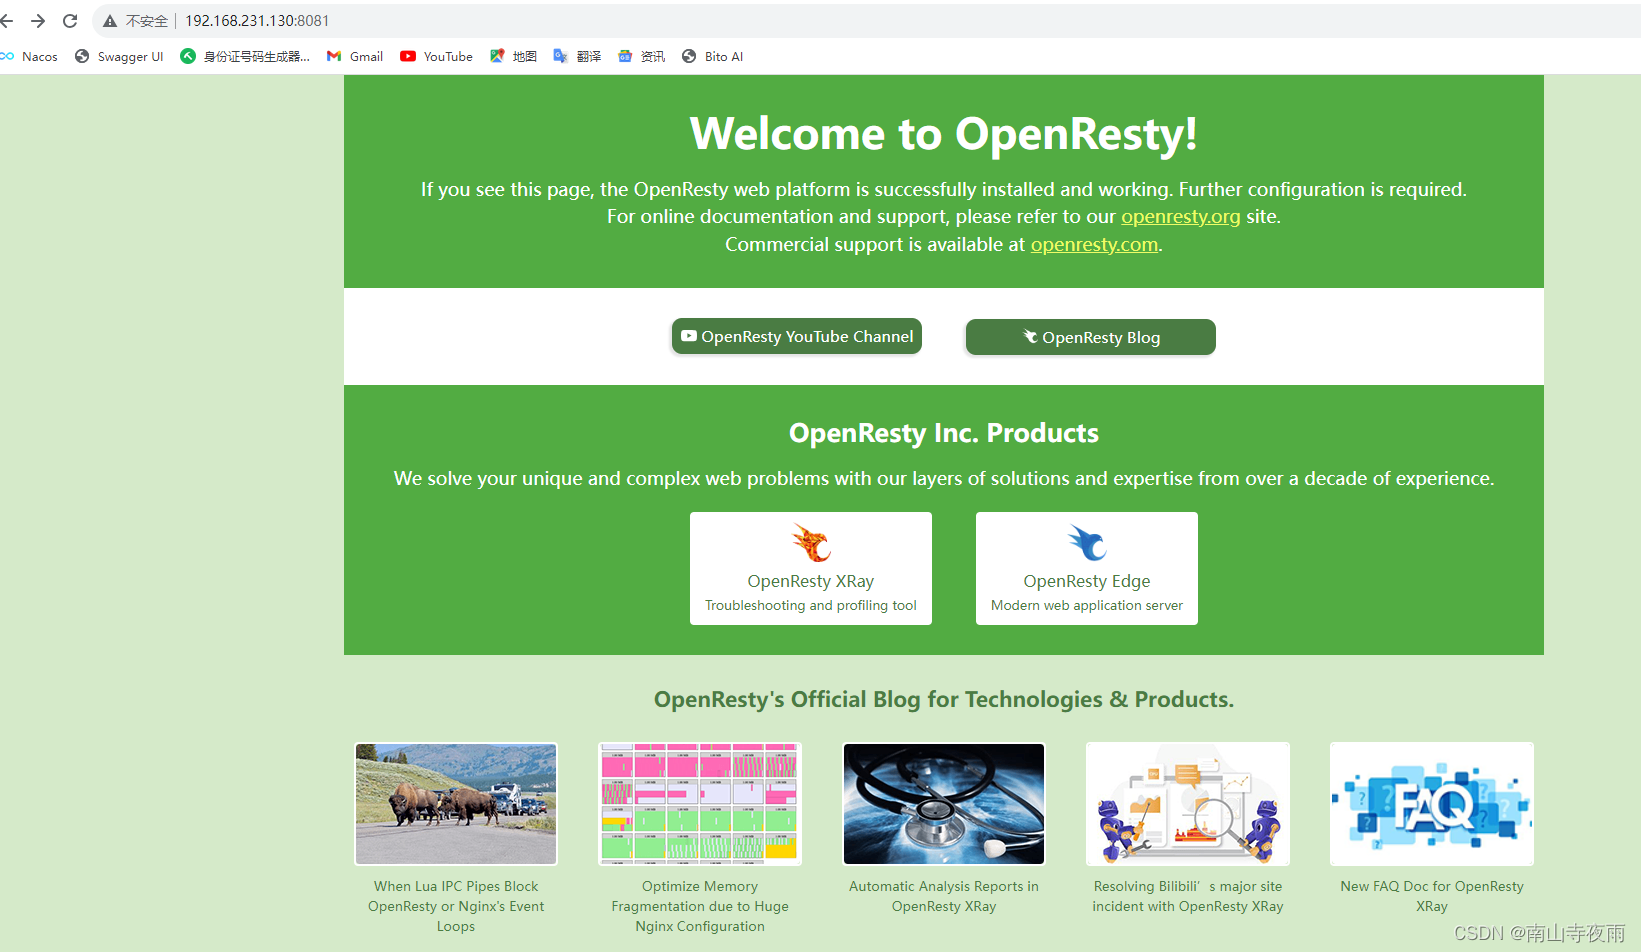Click the translate bookmark icon
This screenshot has width=1641, height=952.
tap(561, 56)
